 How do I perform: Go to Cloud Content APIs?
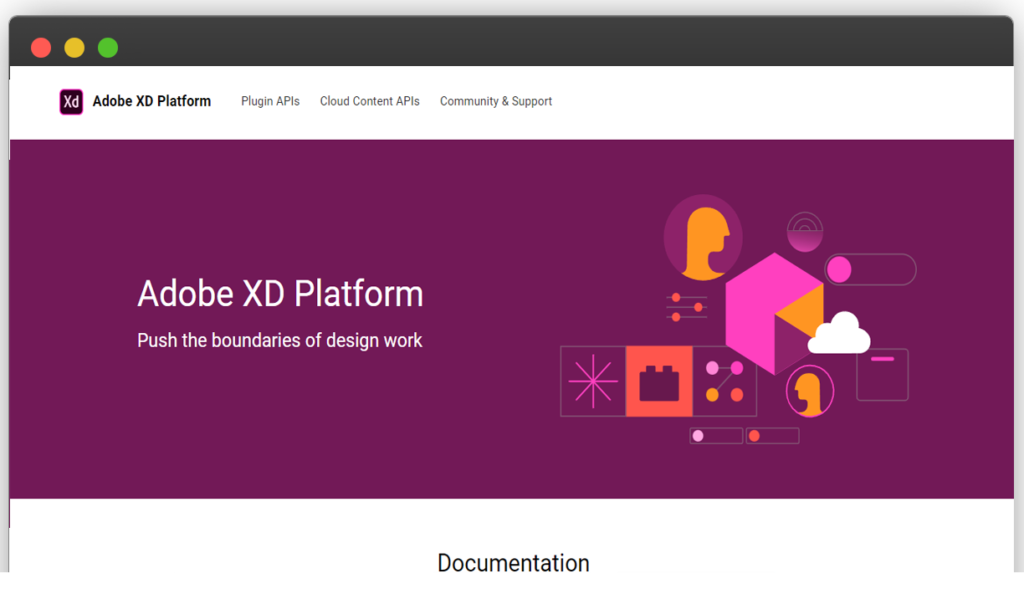pos(370,101)
